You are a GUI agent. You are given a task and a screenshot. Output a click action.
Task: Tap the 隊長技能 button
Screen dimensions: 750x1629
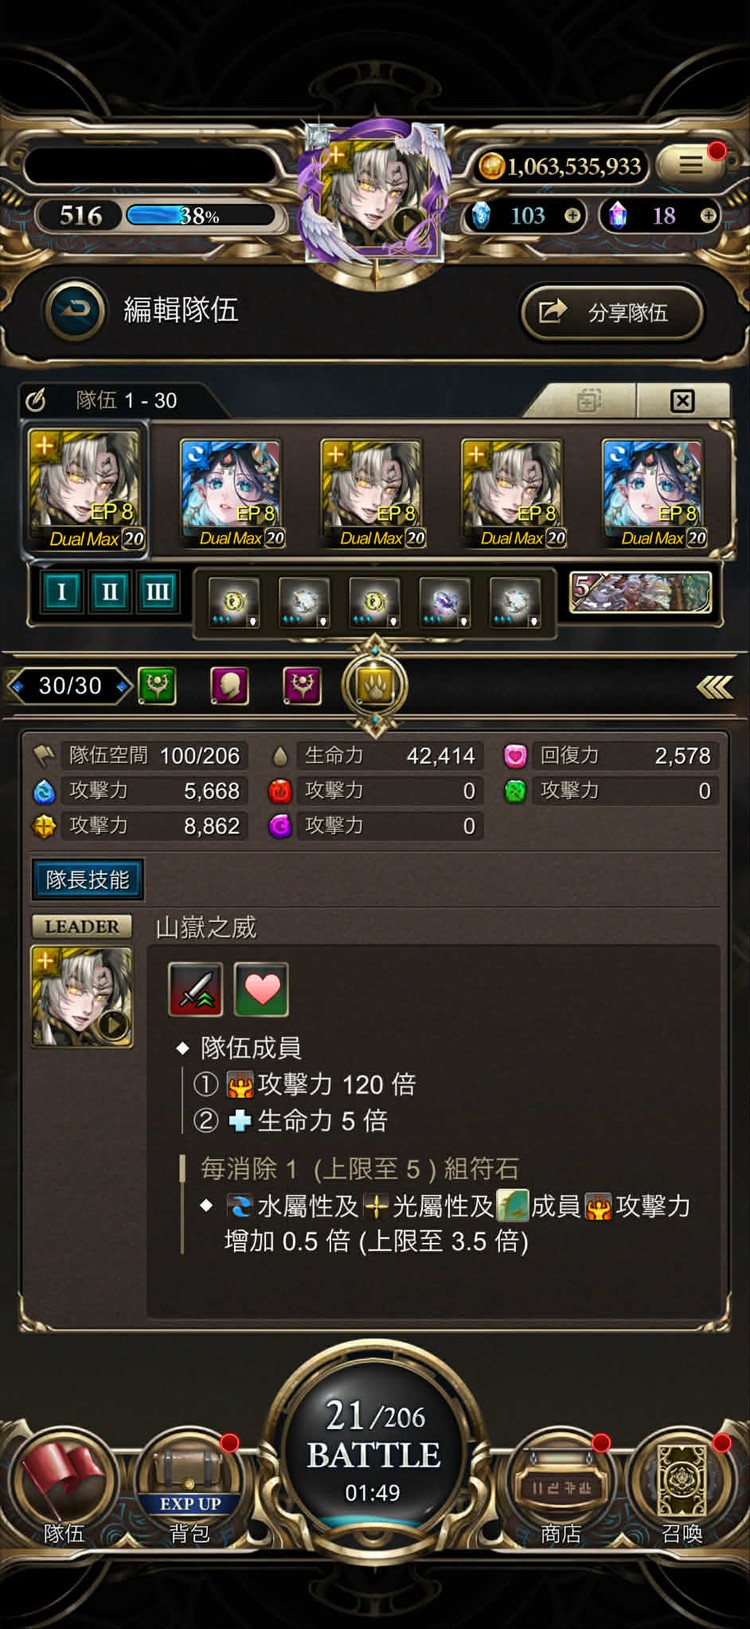(87, 880)
